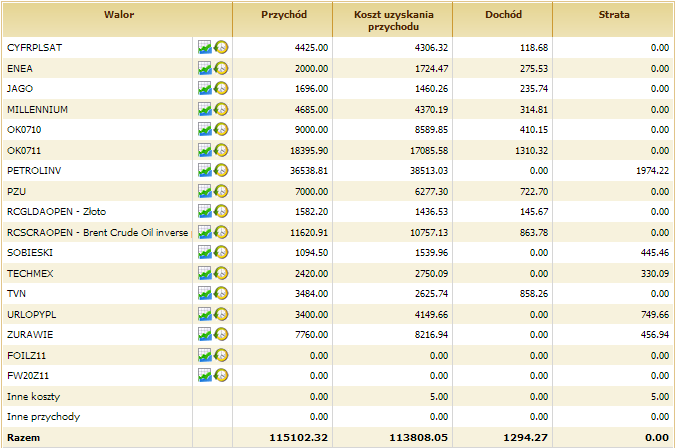Open the chart icon for ENEA
The image size is (676, 448).
[205, 68]
